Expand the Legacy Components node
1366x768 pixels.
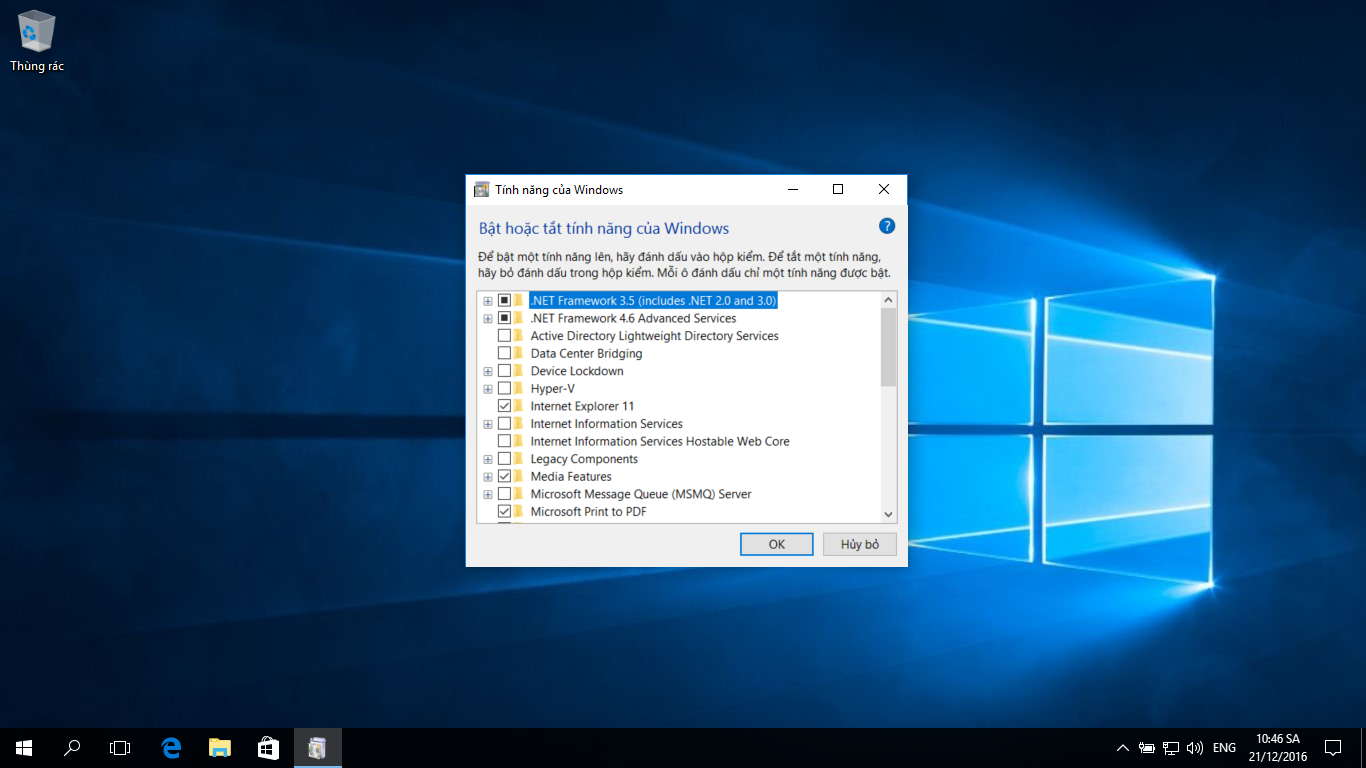tap(488, 459)
